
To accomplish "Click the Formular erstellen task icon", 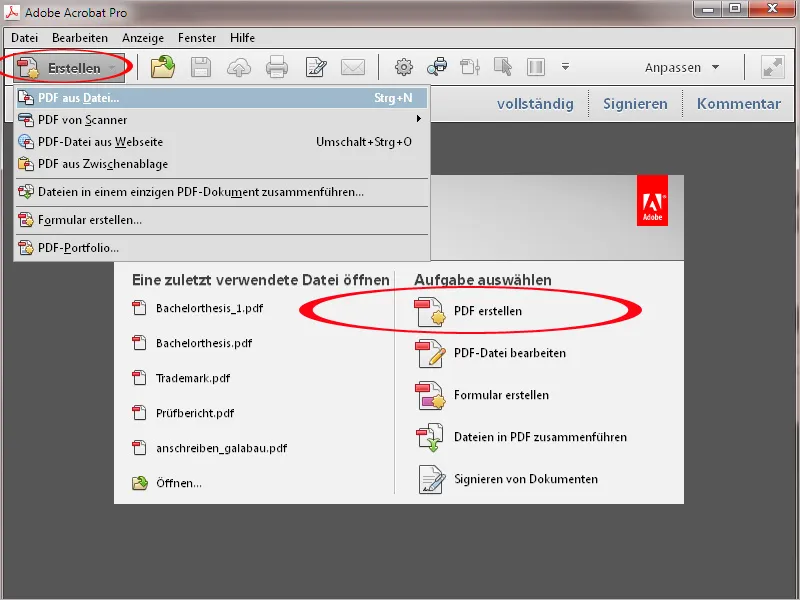I will (430, 396).
